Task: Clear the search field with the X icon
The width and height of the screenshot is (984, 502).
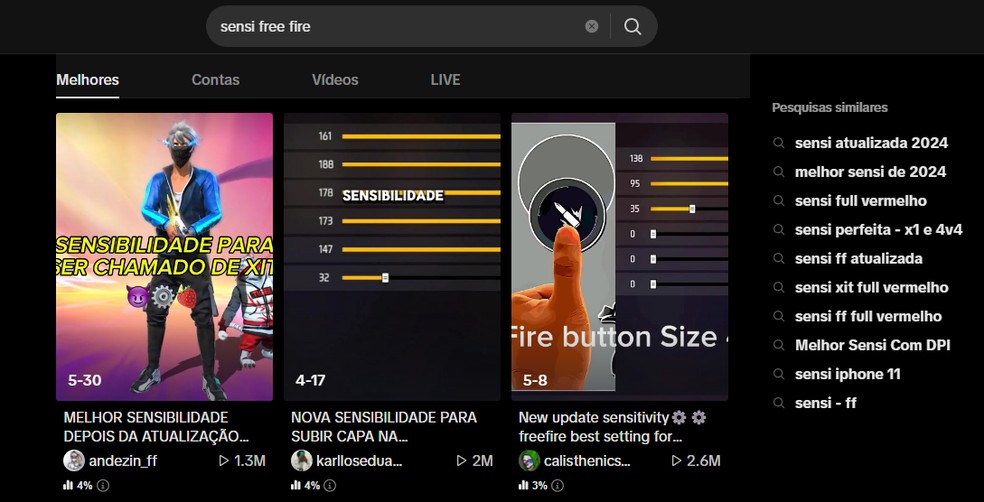Action: click(x=592, y=26)
